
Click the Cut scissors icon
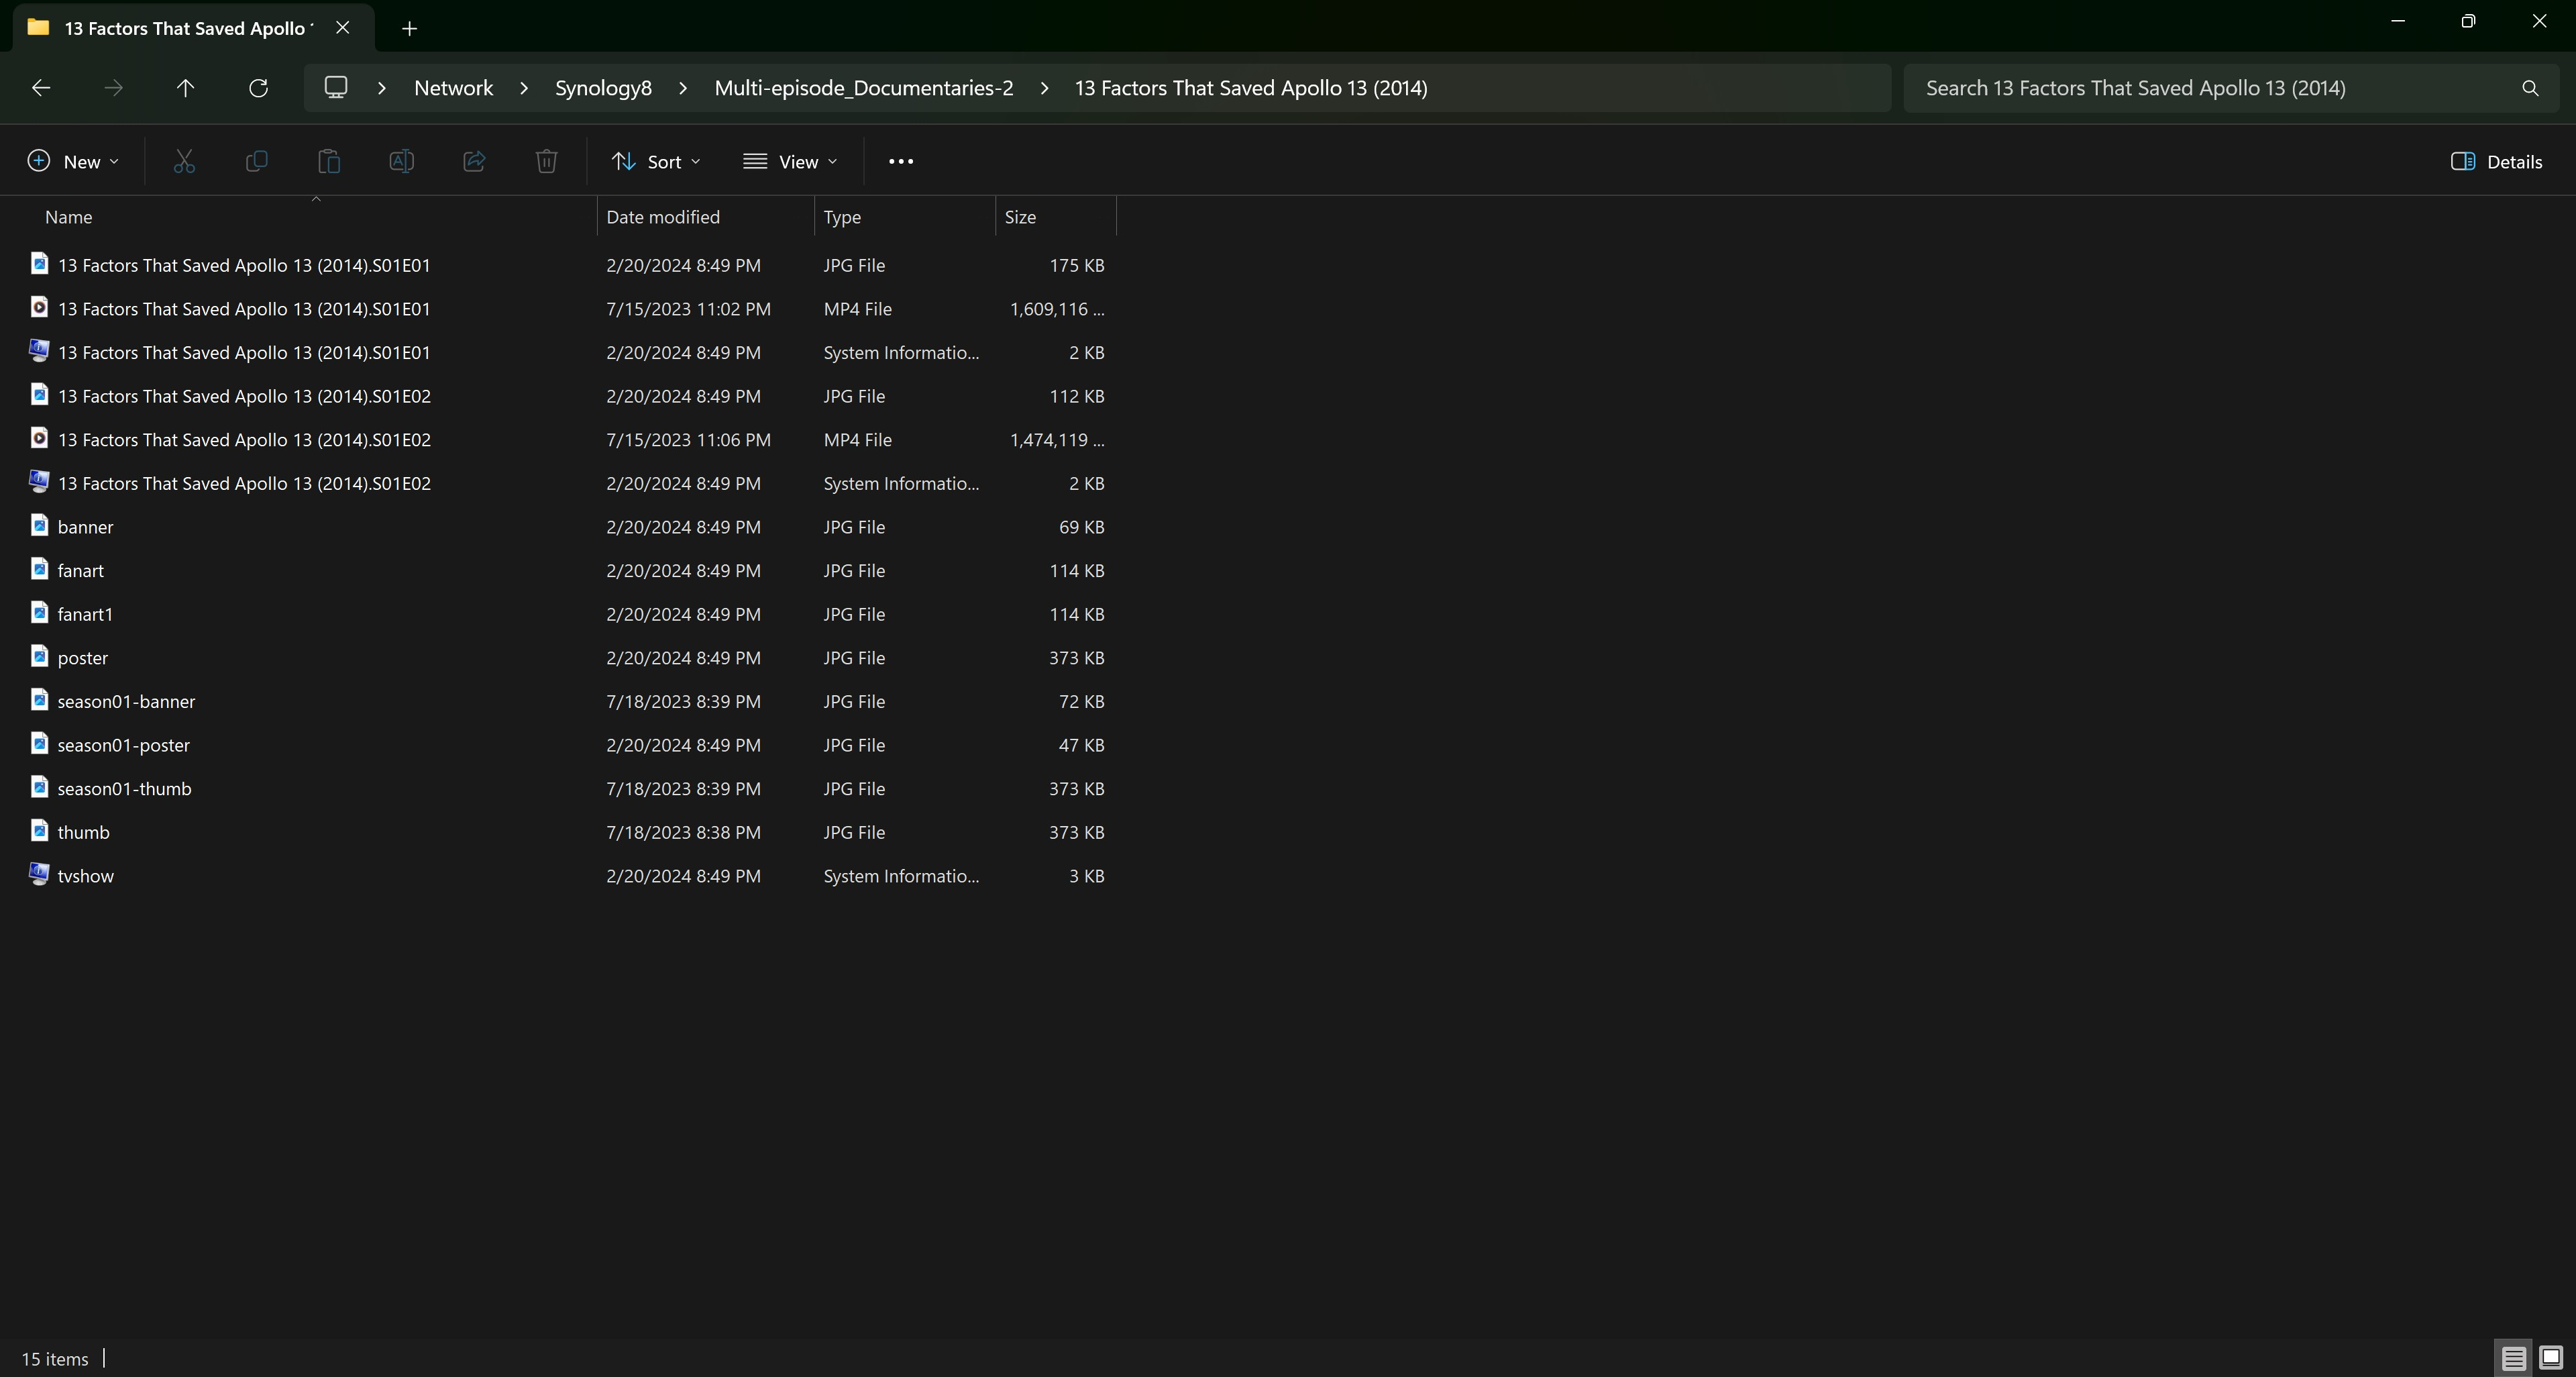(x=184, y=161)
